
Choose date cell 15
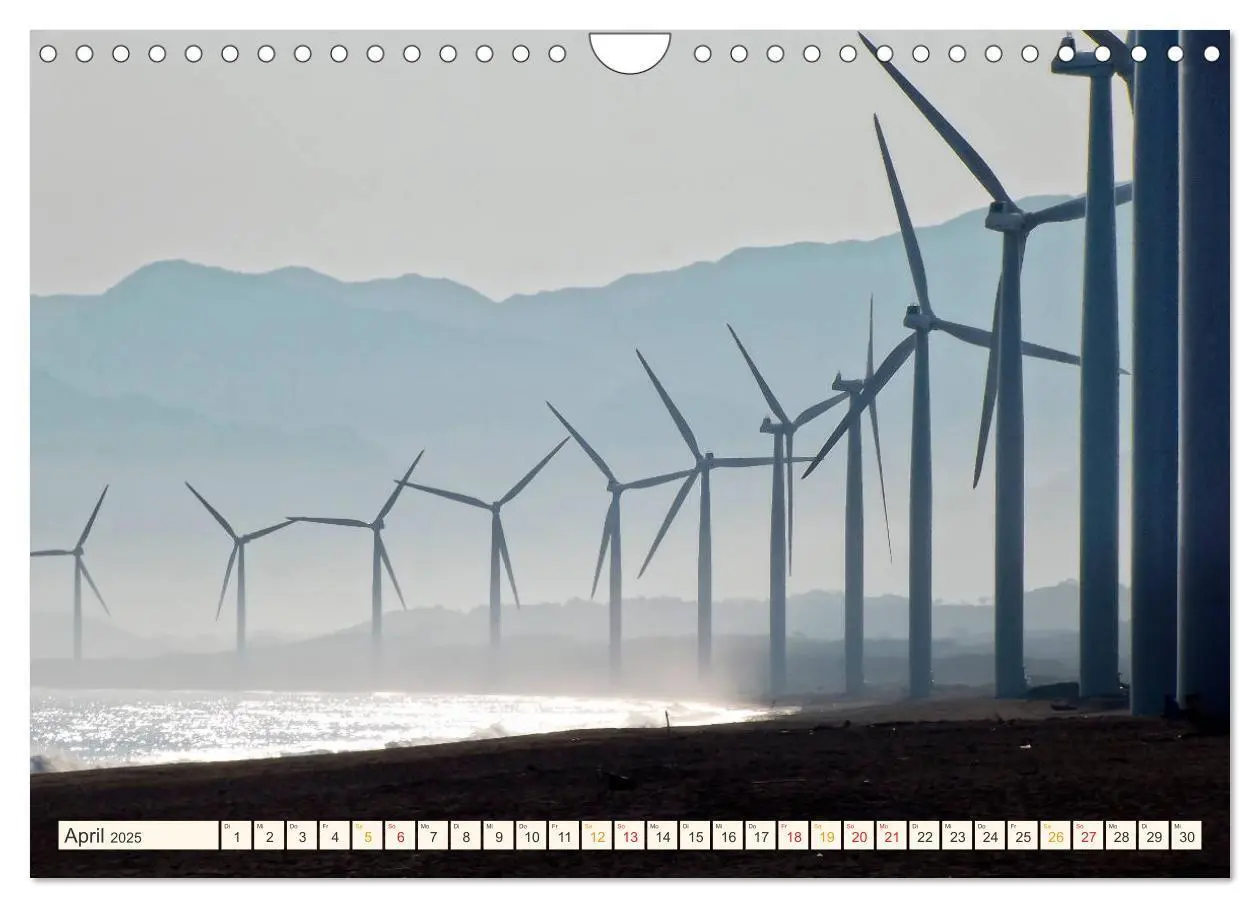695,836
